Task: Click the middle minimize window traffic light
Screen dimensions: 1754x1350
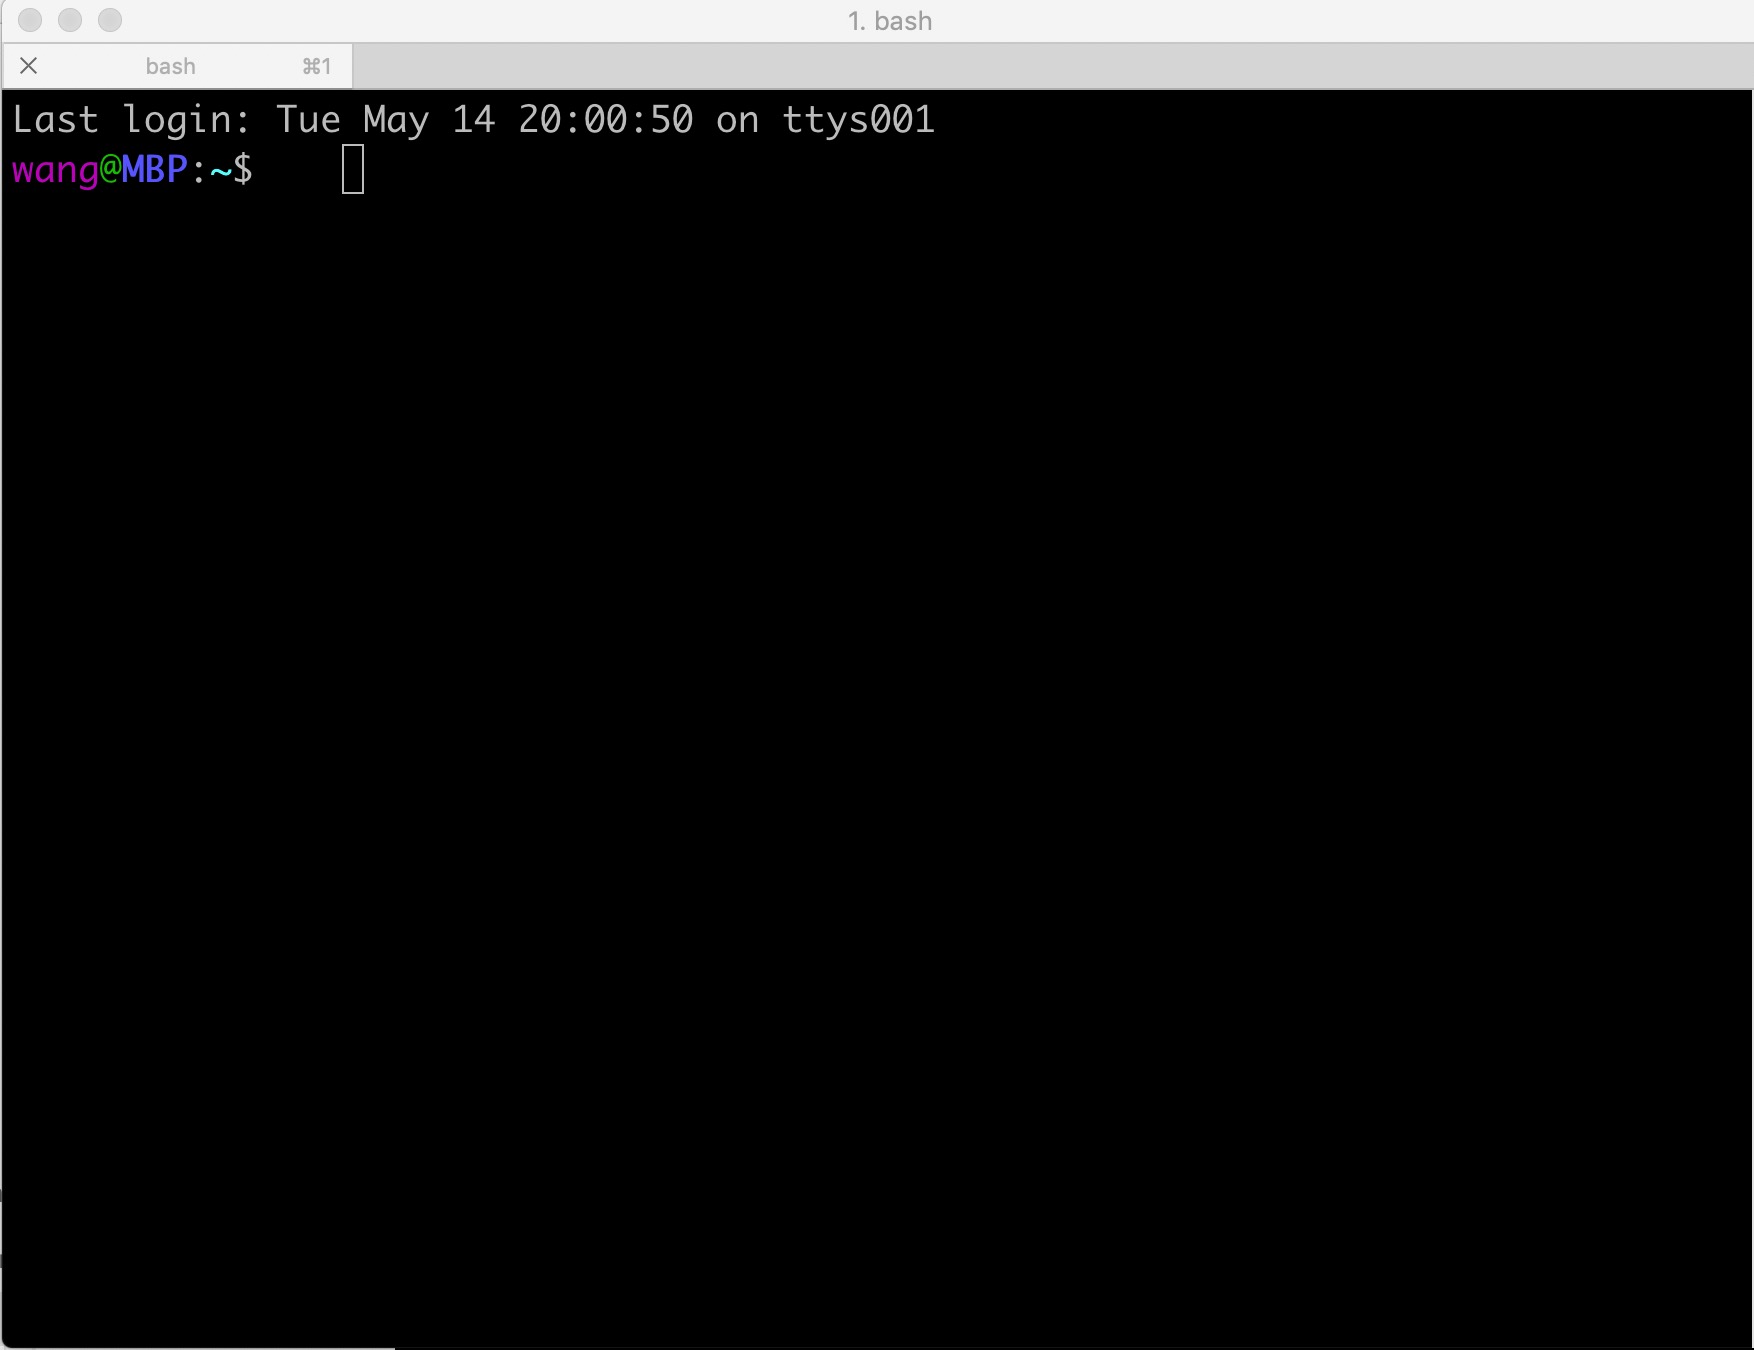Action: (70, 20)
